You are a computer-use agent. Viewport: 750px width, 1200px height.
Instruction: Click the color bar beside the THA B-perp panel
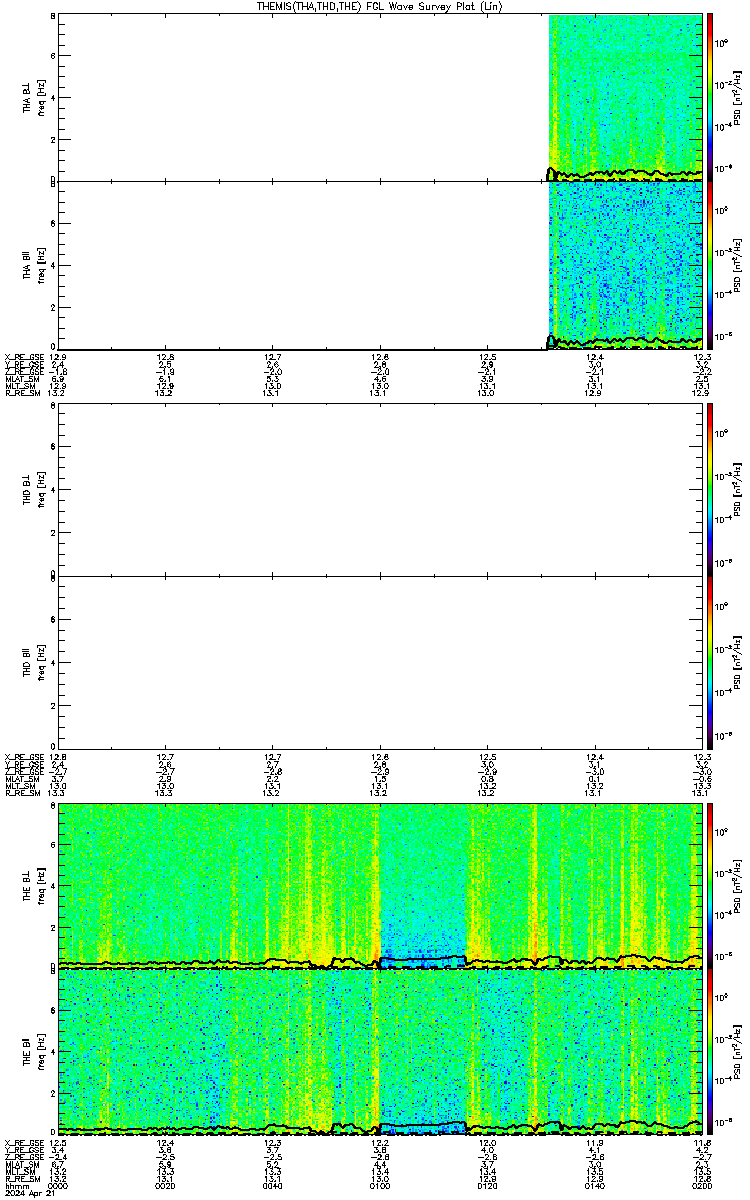(x=710, y=96)
